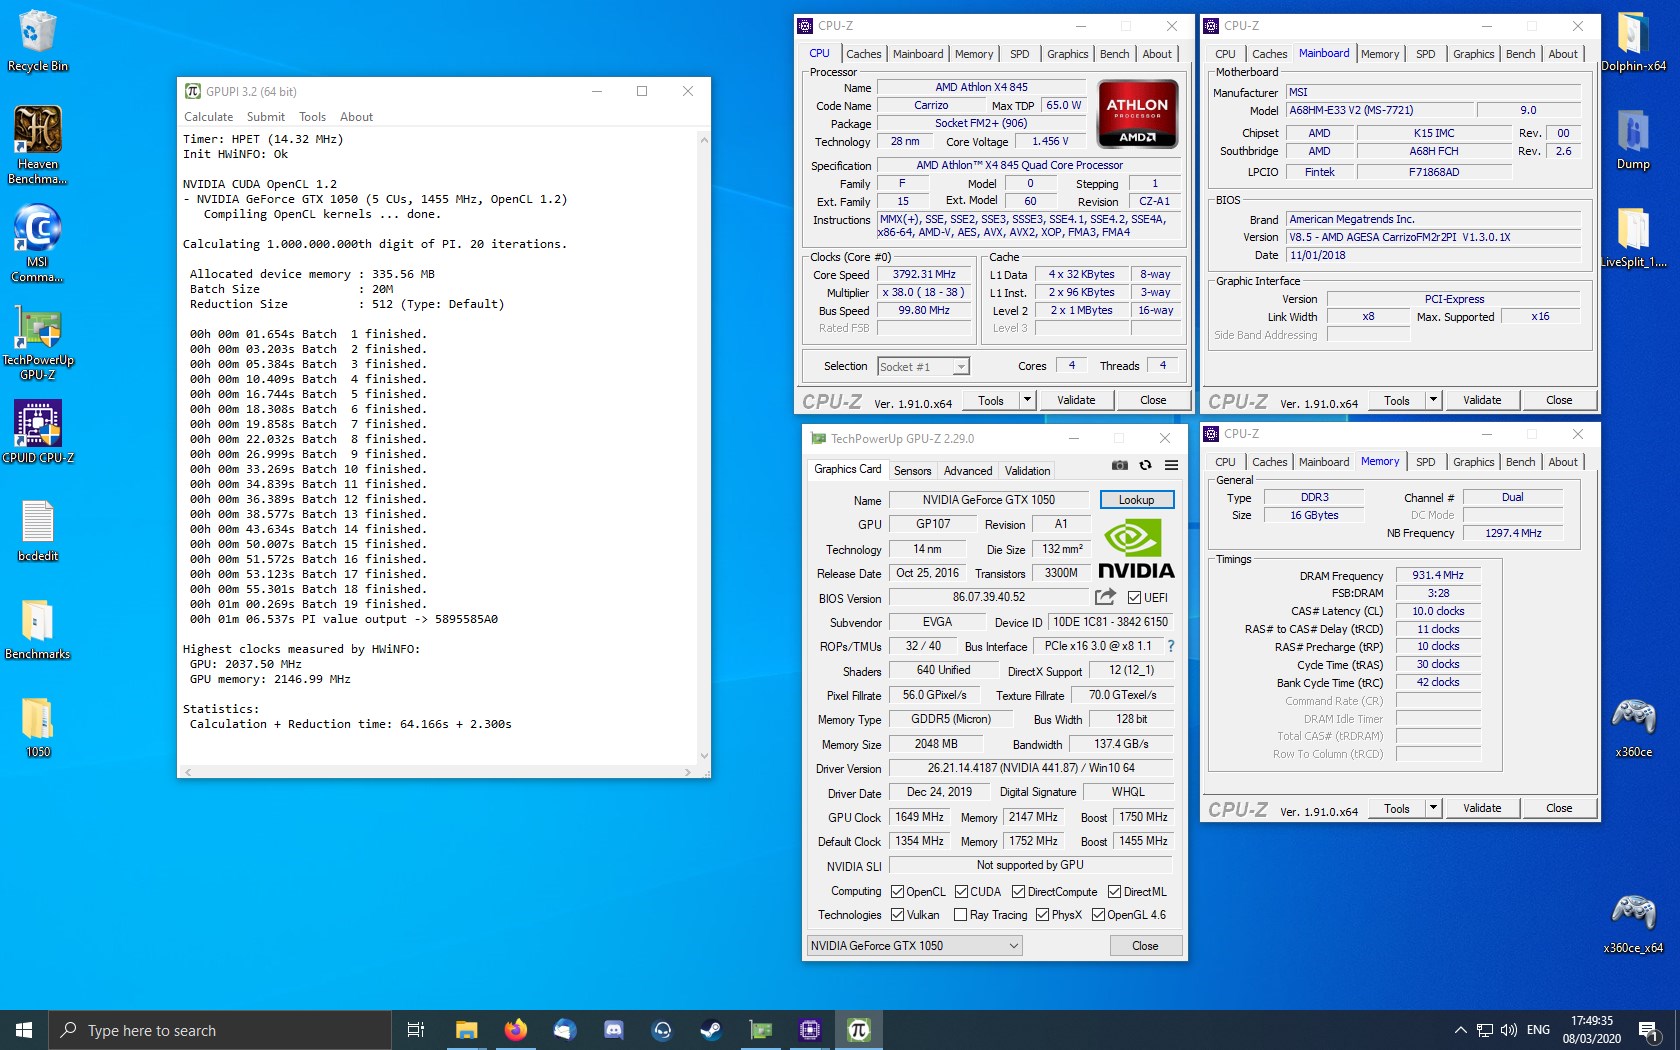Open Discord from the taskbar
Image resolution: width=1680 pixels, height=1050 pixels.
[613, 1030]
